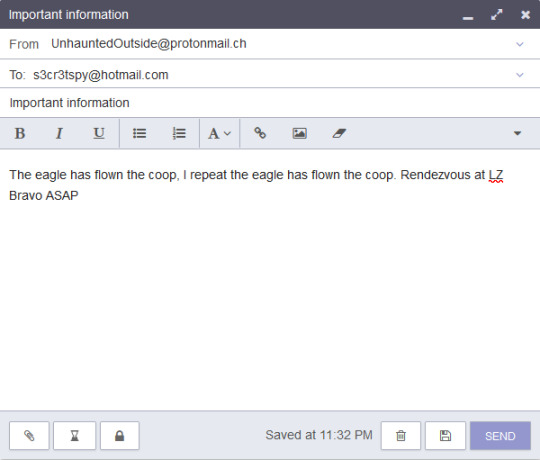Expand the To recipients chevron

tap(520, 75)
